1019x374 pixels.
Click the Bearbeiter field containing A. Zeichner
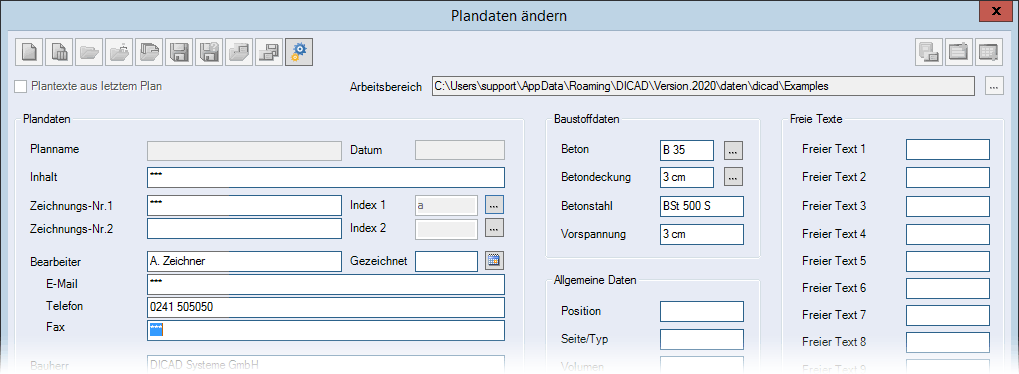pyautogui.click(x=244, y=261)
